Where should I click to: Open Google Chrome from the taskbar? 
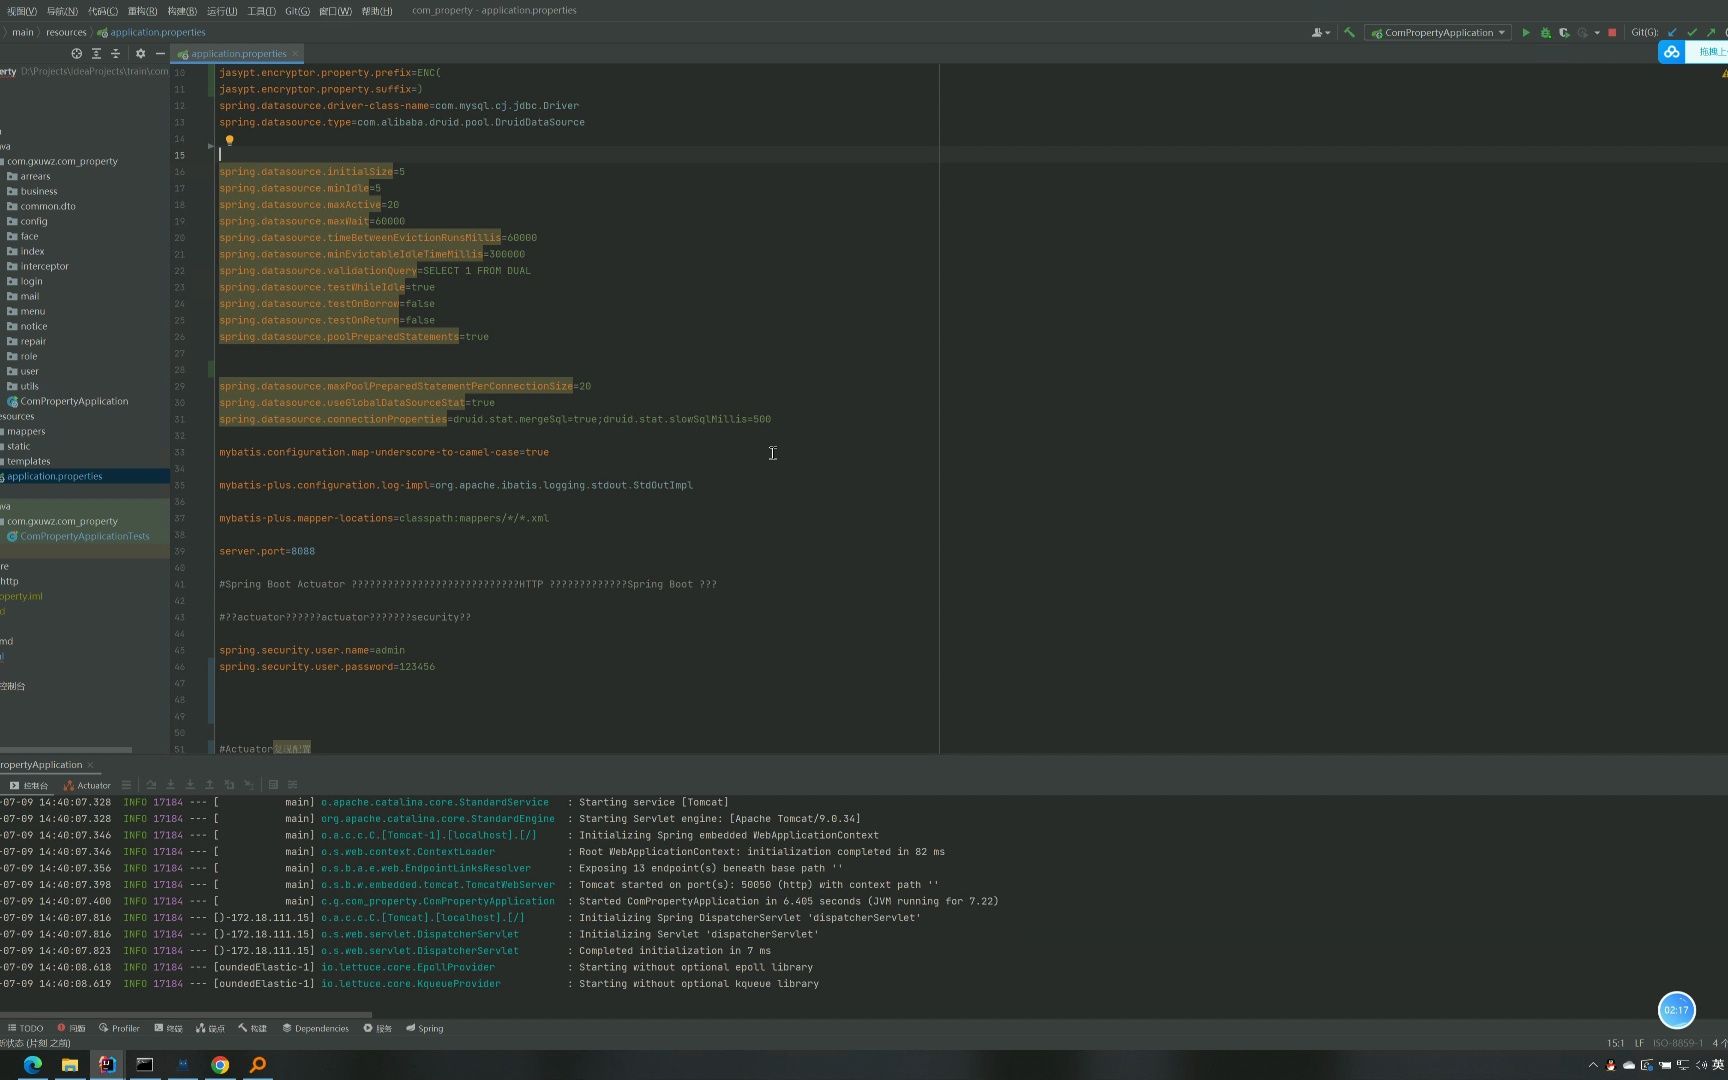point(220,1064)
